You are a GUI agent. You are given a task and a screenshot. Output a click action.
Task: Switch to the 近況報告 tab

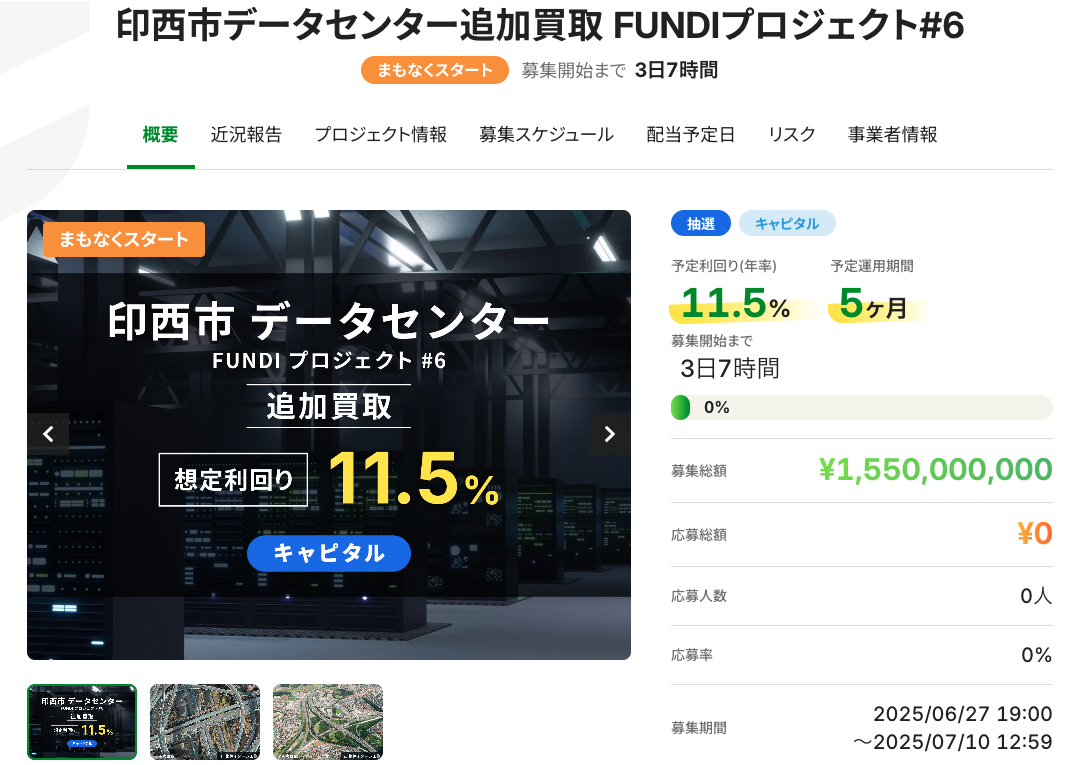(246, 135)
